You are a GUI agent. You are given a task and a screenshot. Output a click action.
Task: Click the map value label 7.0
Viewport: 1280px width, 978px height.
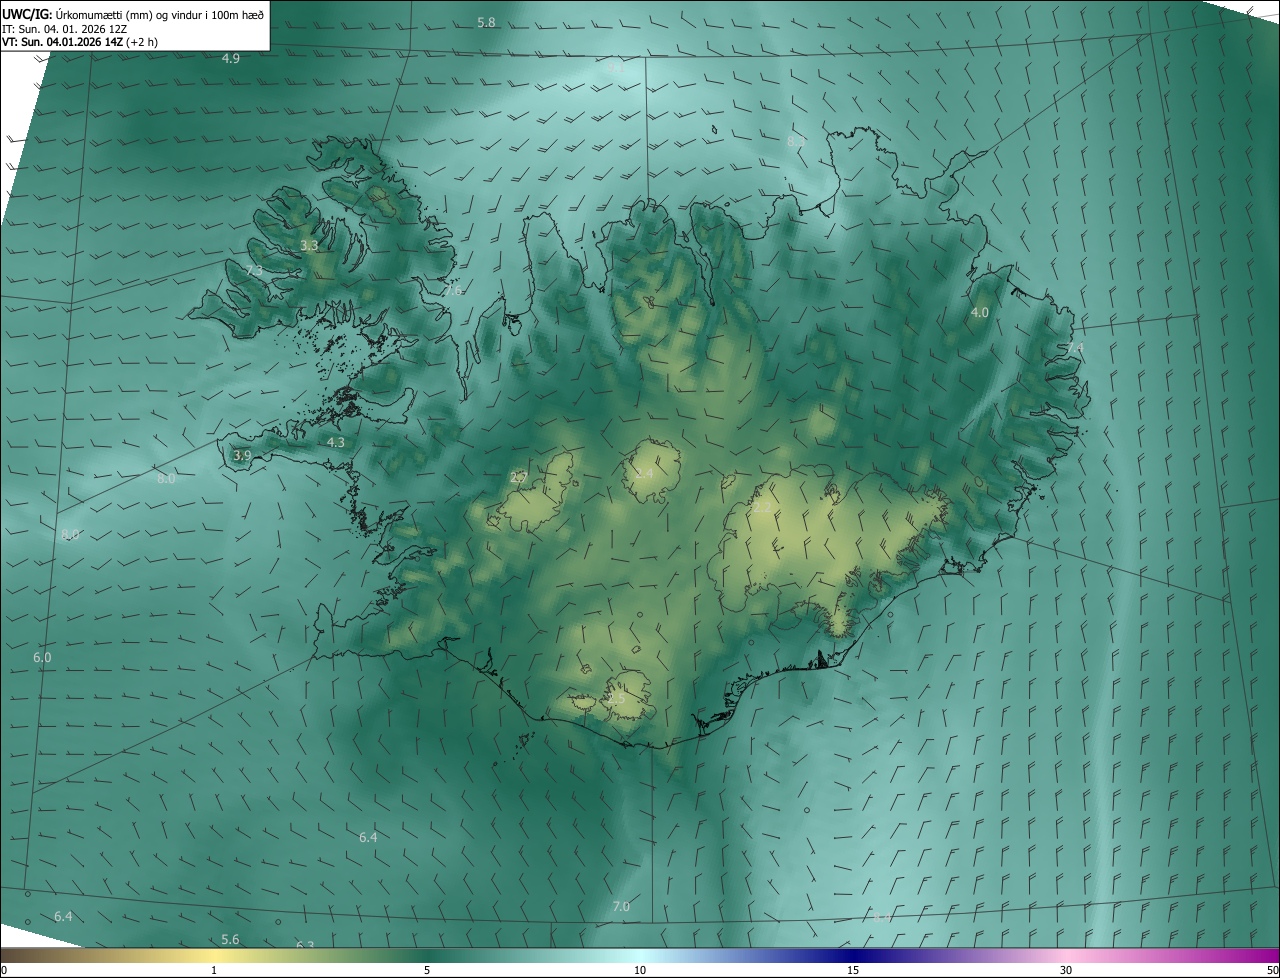621,906
